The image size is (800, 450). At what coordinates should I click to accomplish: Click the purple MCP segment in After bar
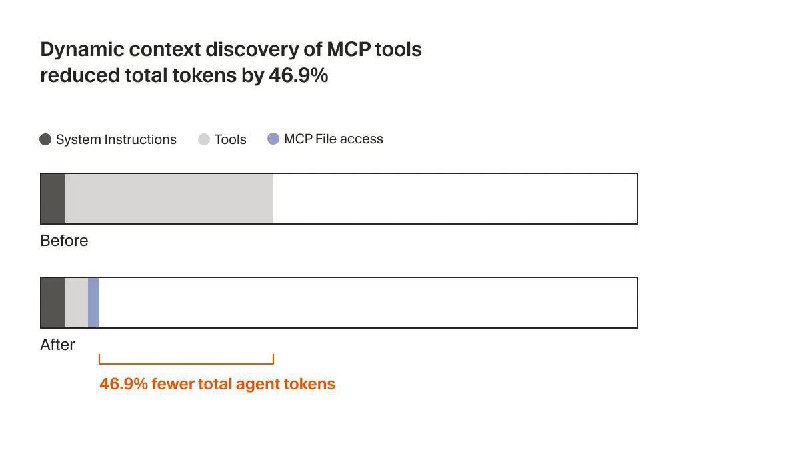coord(93,303)
